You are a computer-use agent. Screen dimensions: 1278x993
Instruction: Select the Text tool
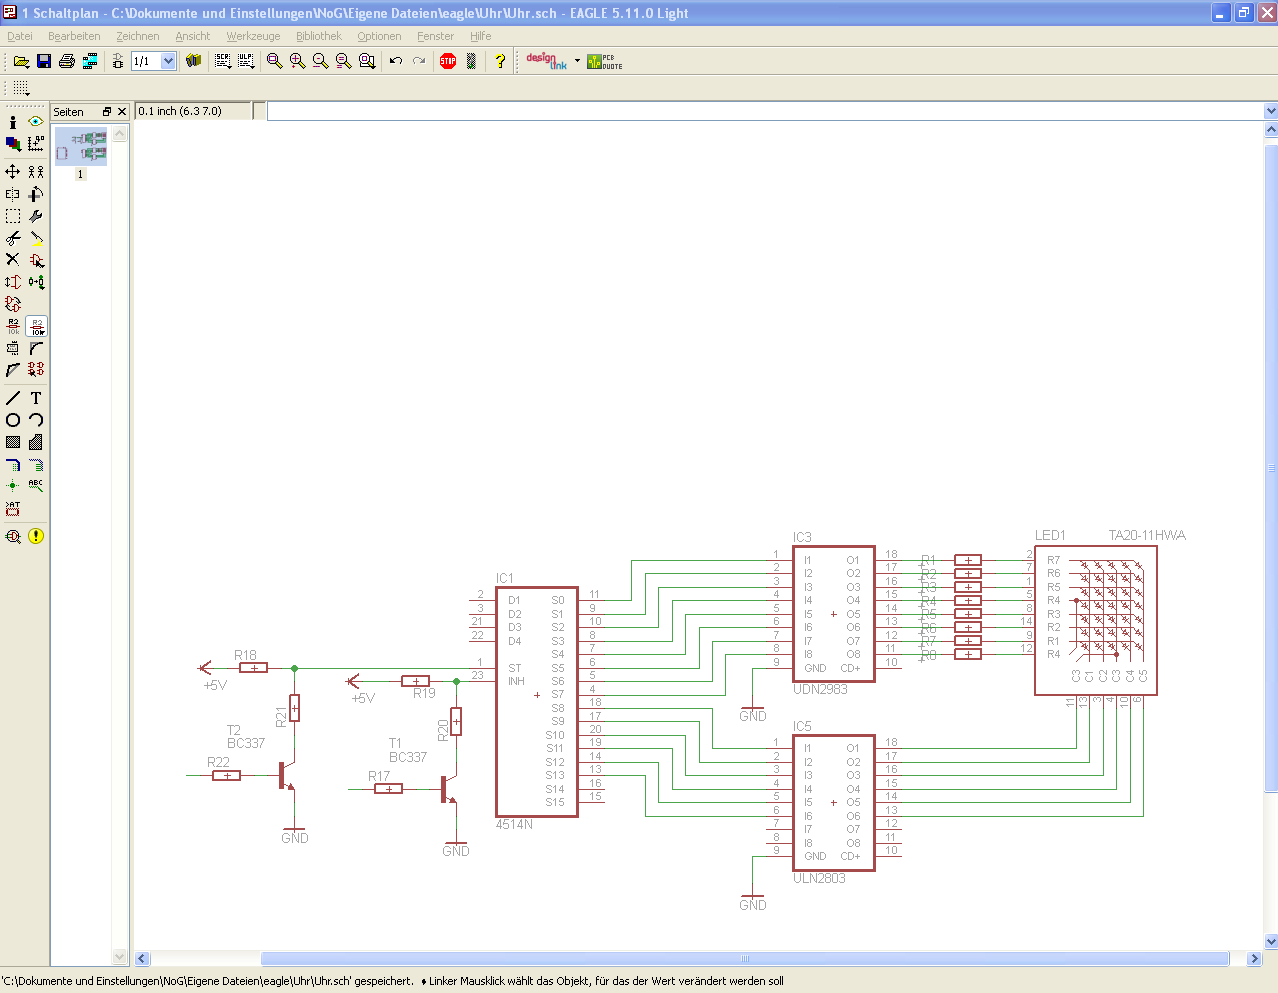click(36, 398)
